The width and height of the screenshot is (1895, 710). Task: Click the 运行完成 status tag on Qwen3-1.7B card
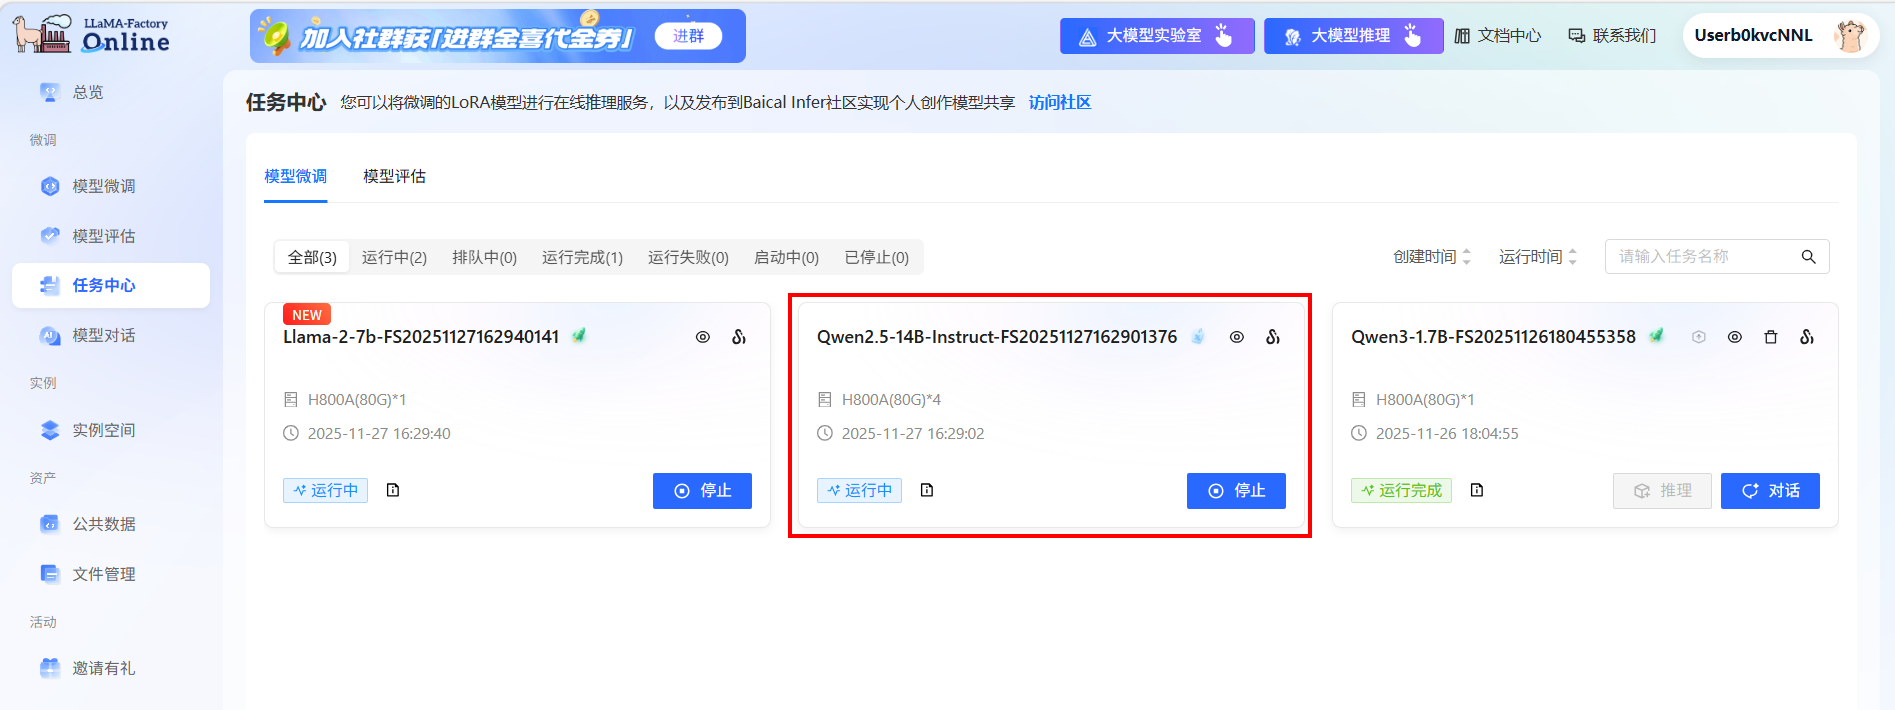(1401, 490)
